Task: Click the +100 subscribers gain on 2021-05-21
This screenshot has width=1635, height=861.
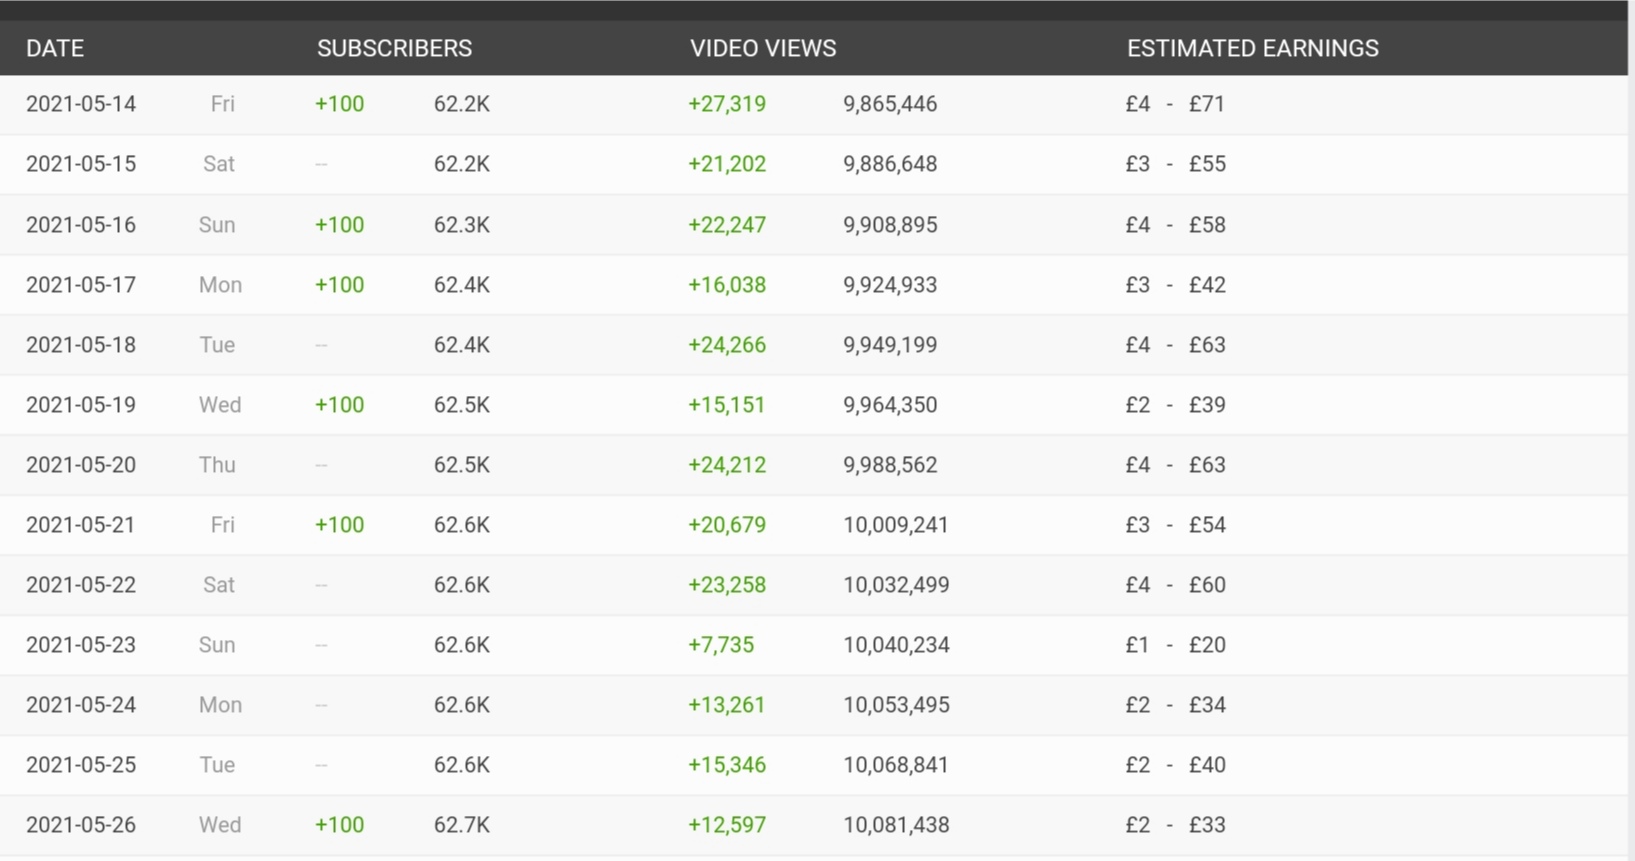Action: (339, 525)
